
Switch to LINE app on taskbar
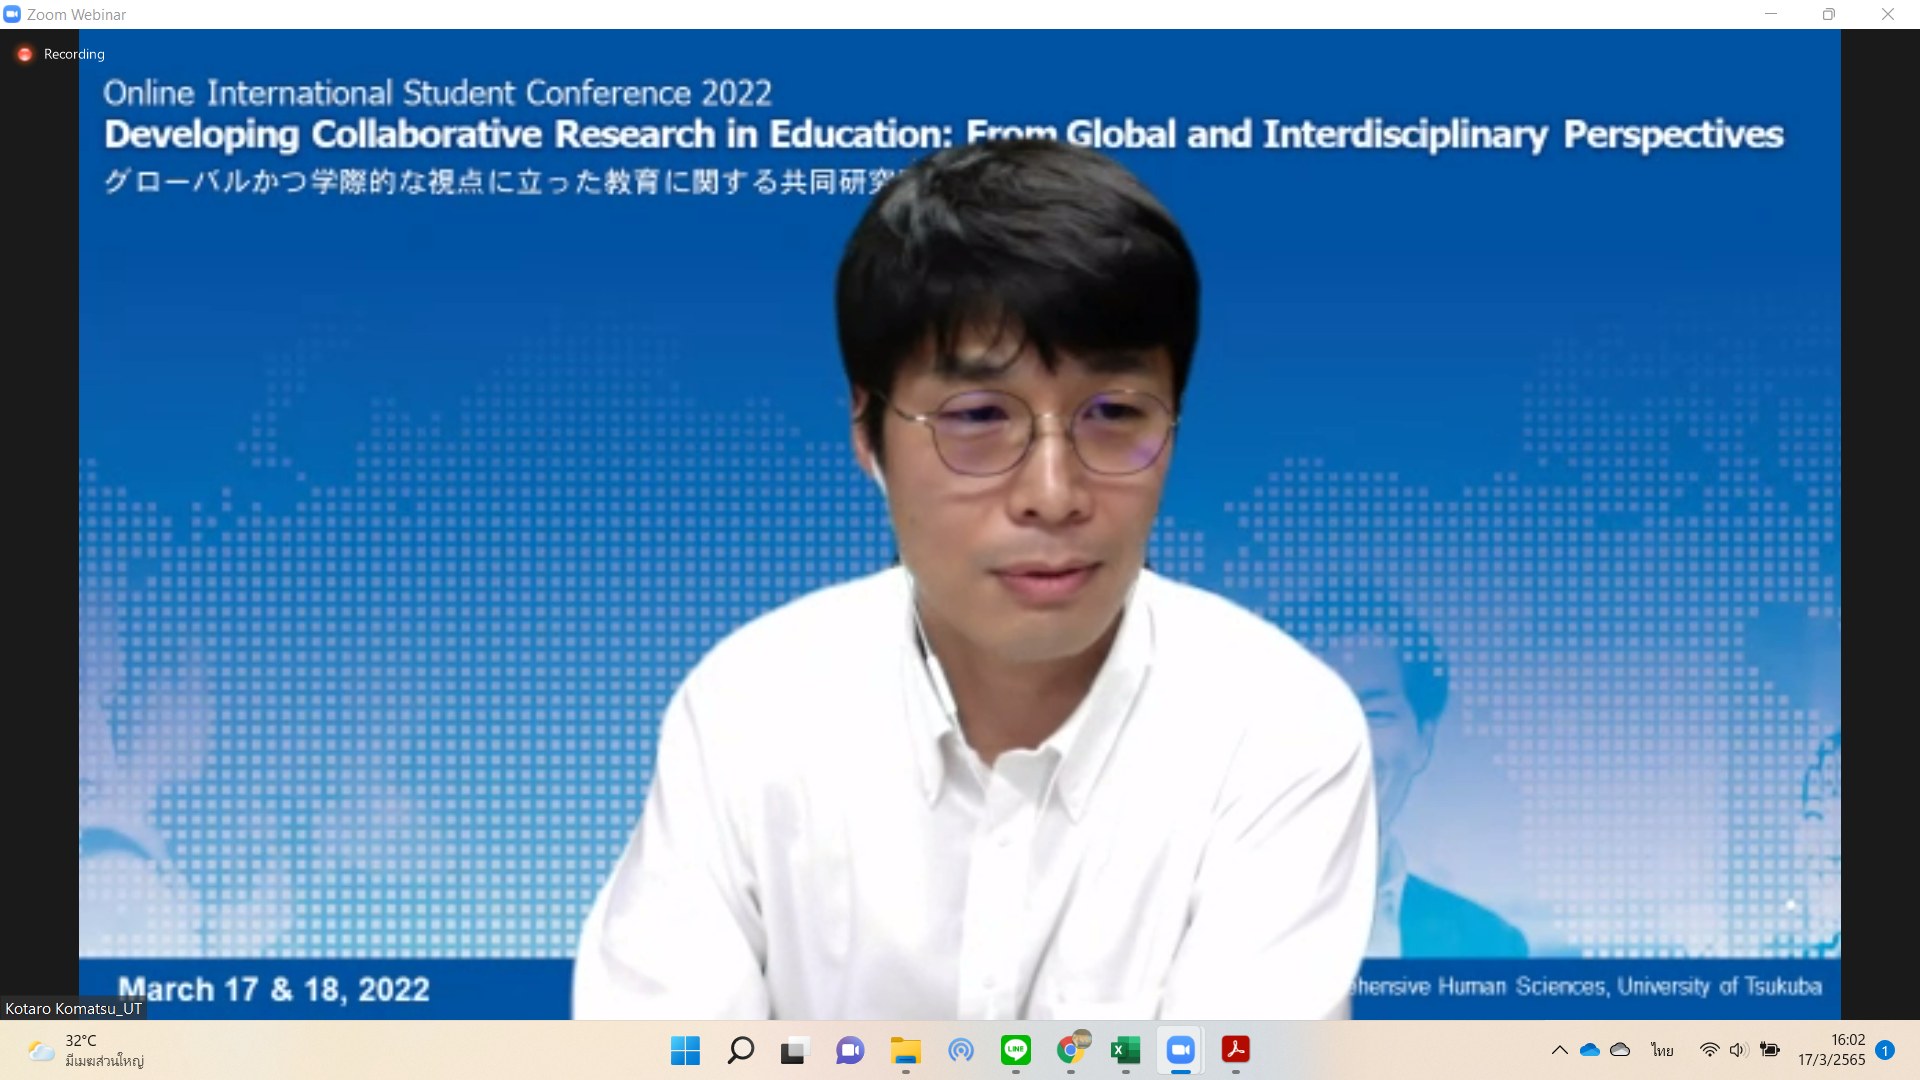[1015, 1050]
